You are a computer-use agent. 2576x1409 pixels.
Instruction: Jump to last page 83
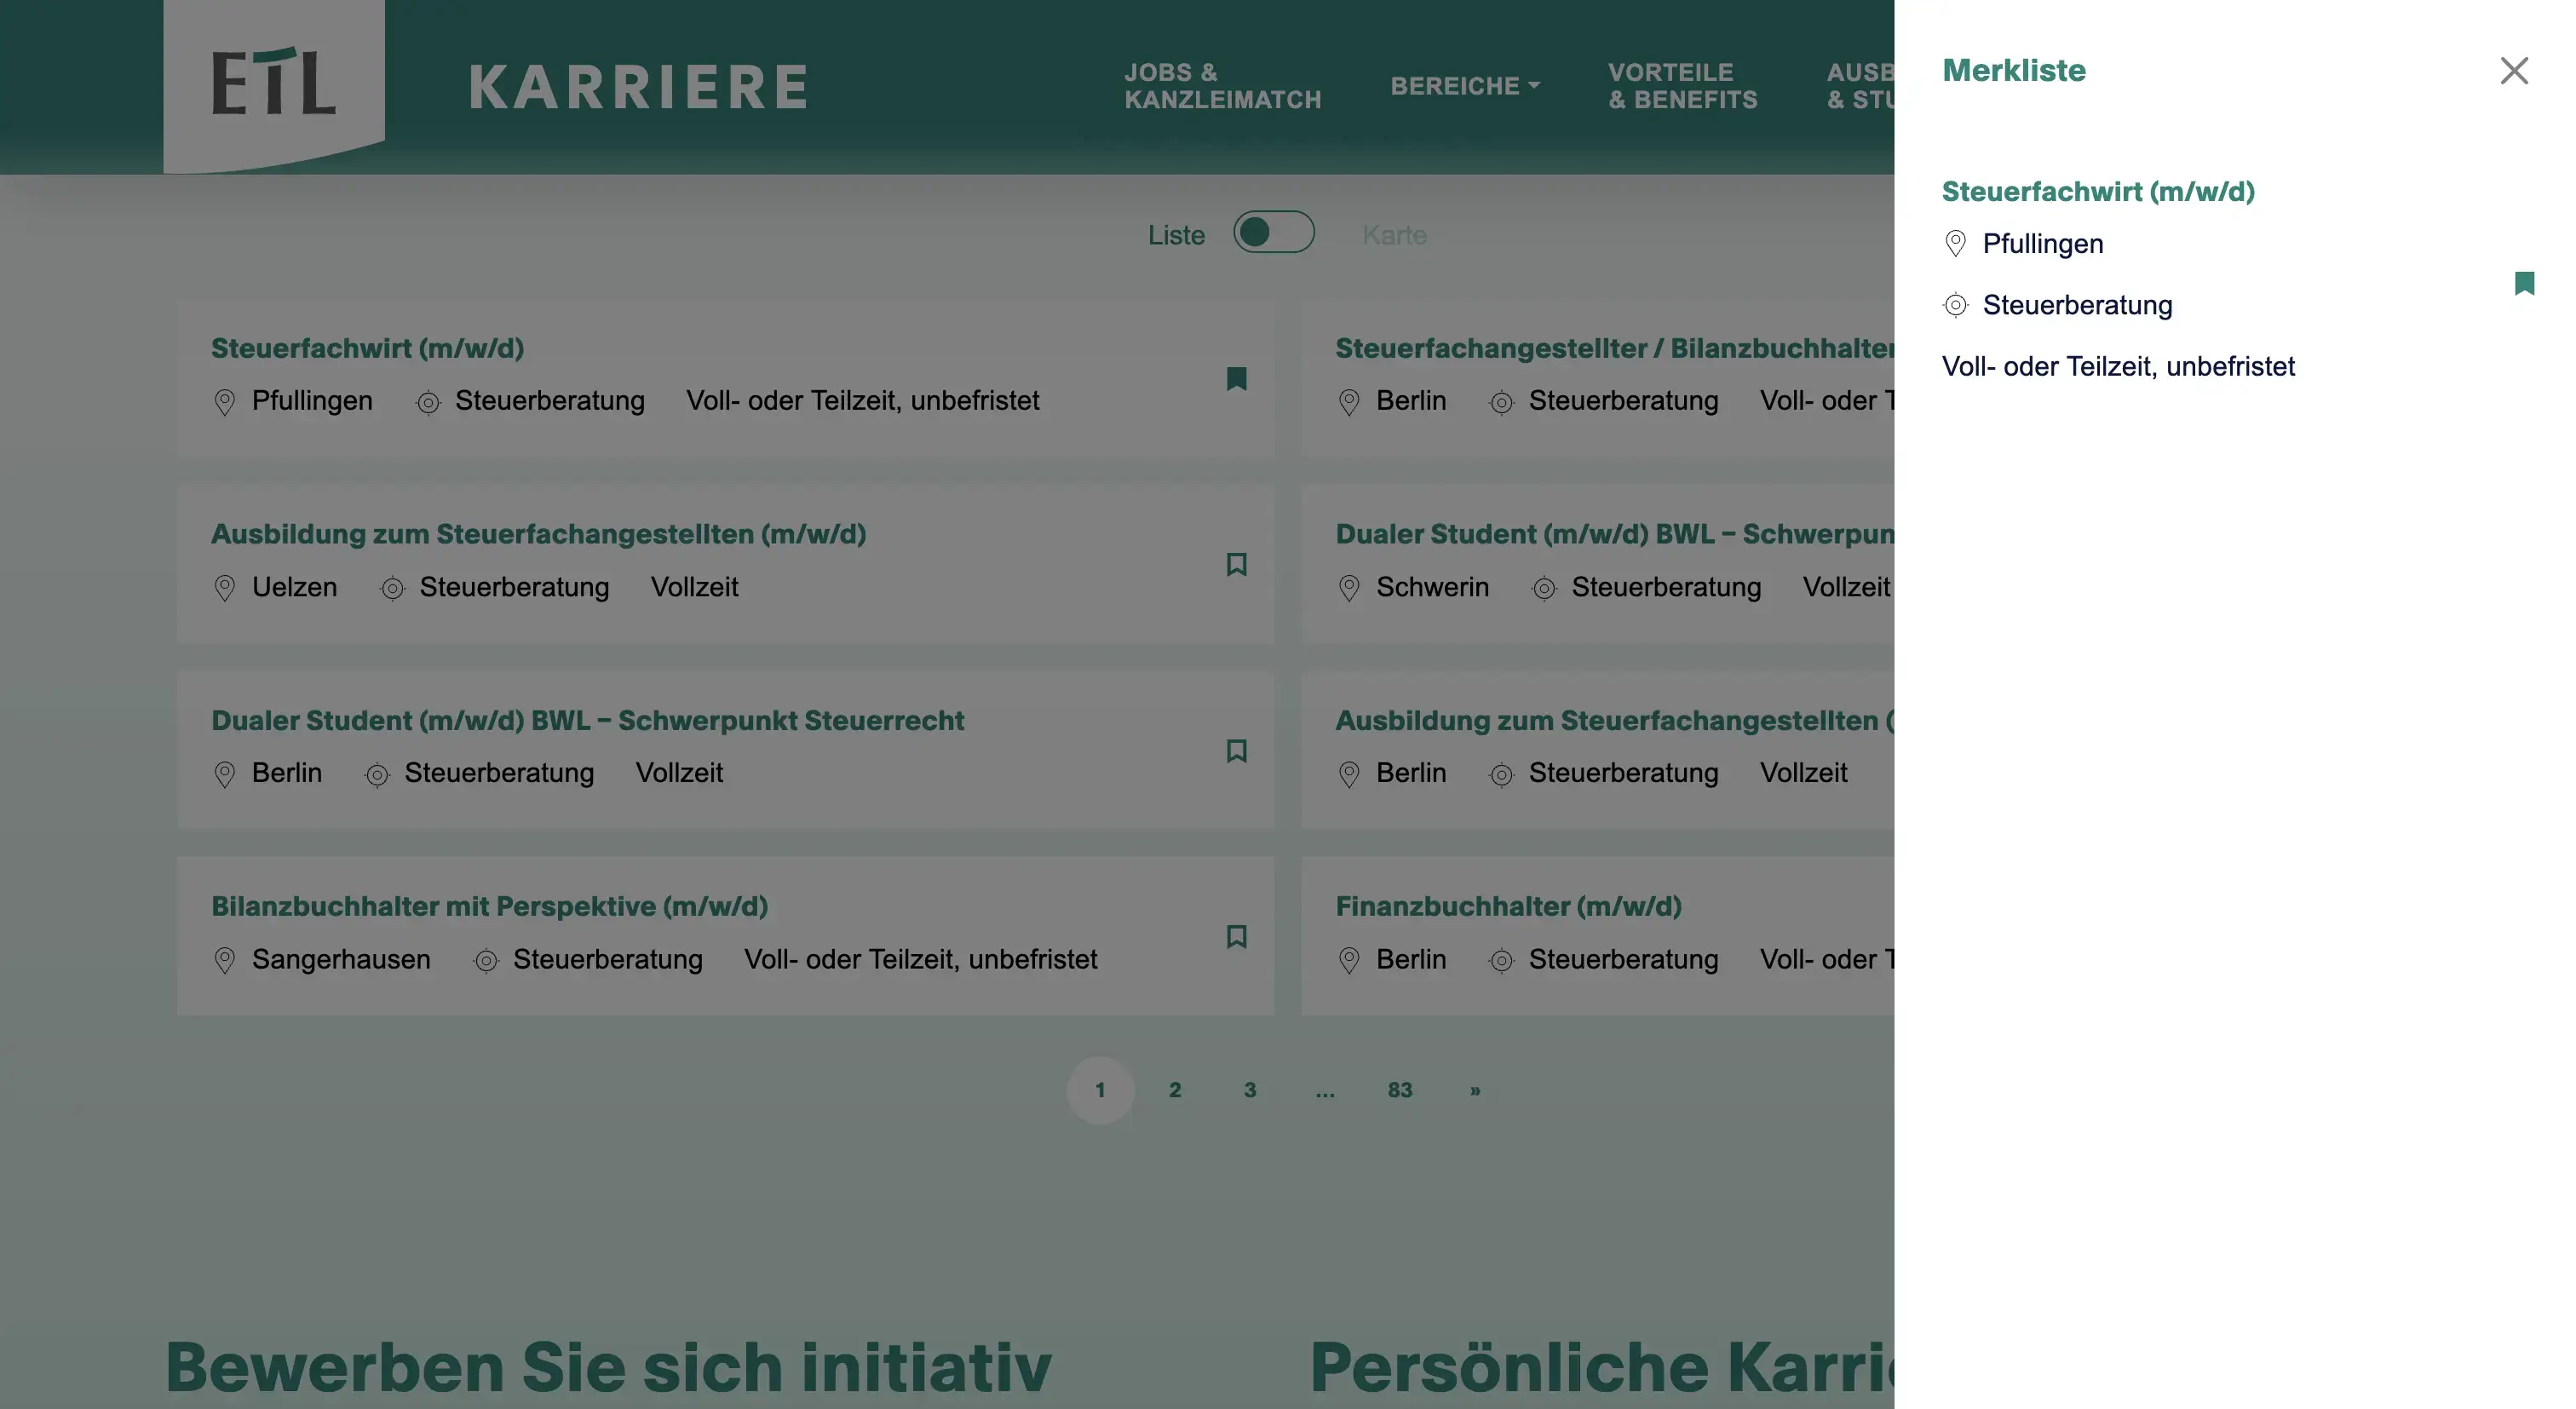point(1399,1090)
